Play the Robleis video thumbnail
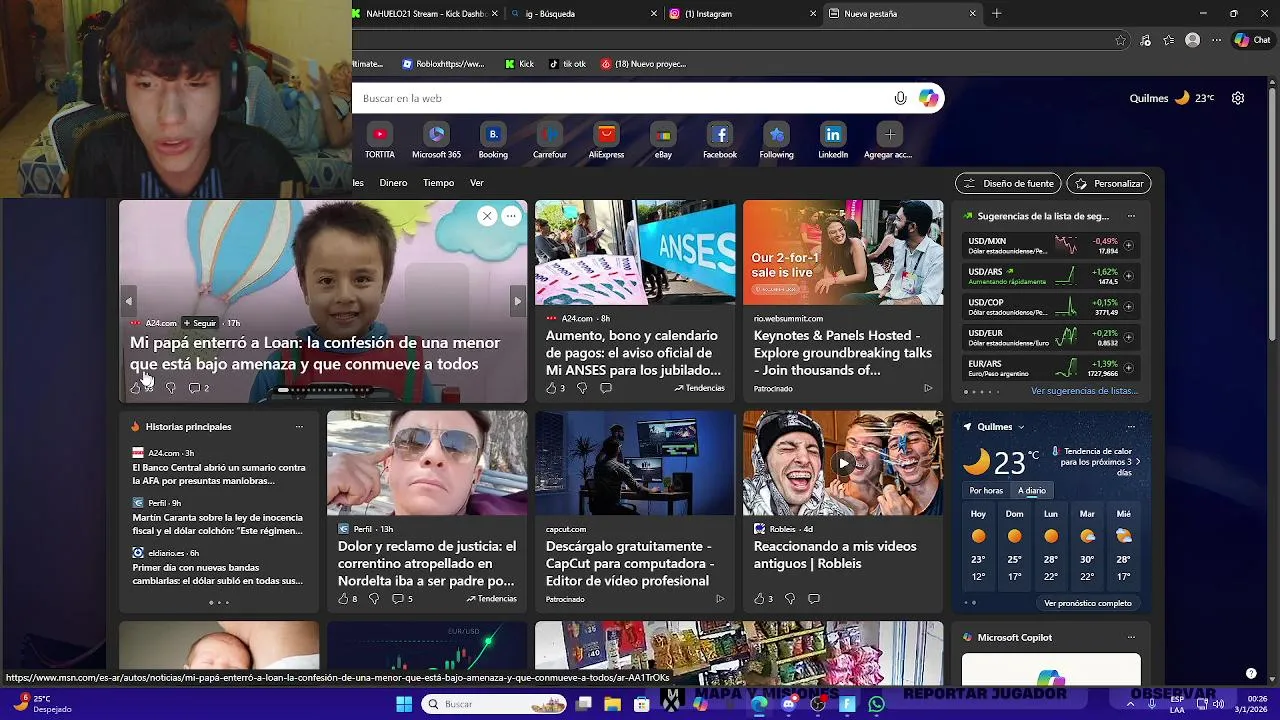 [845, 463]
